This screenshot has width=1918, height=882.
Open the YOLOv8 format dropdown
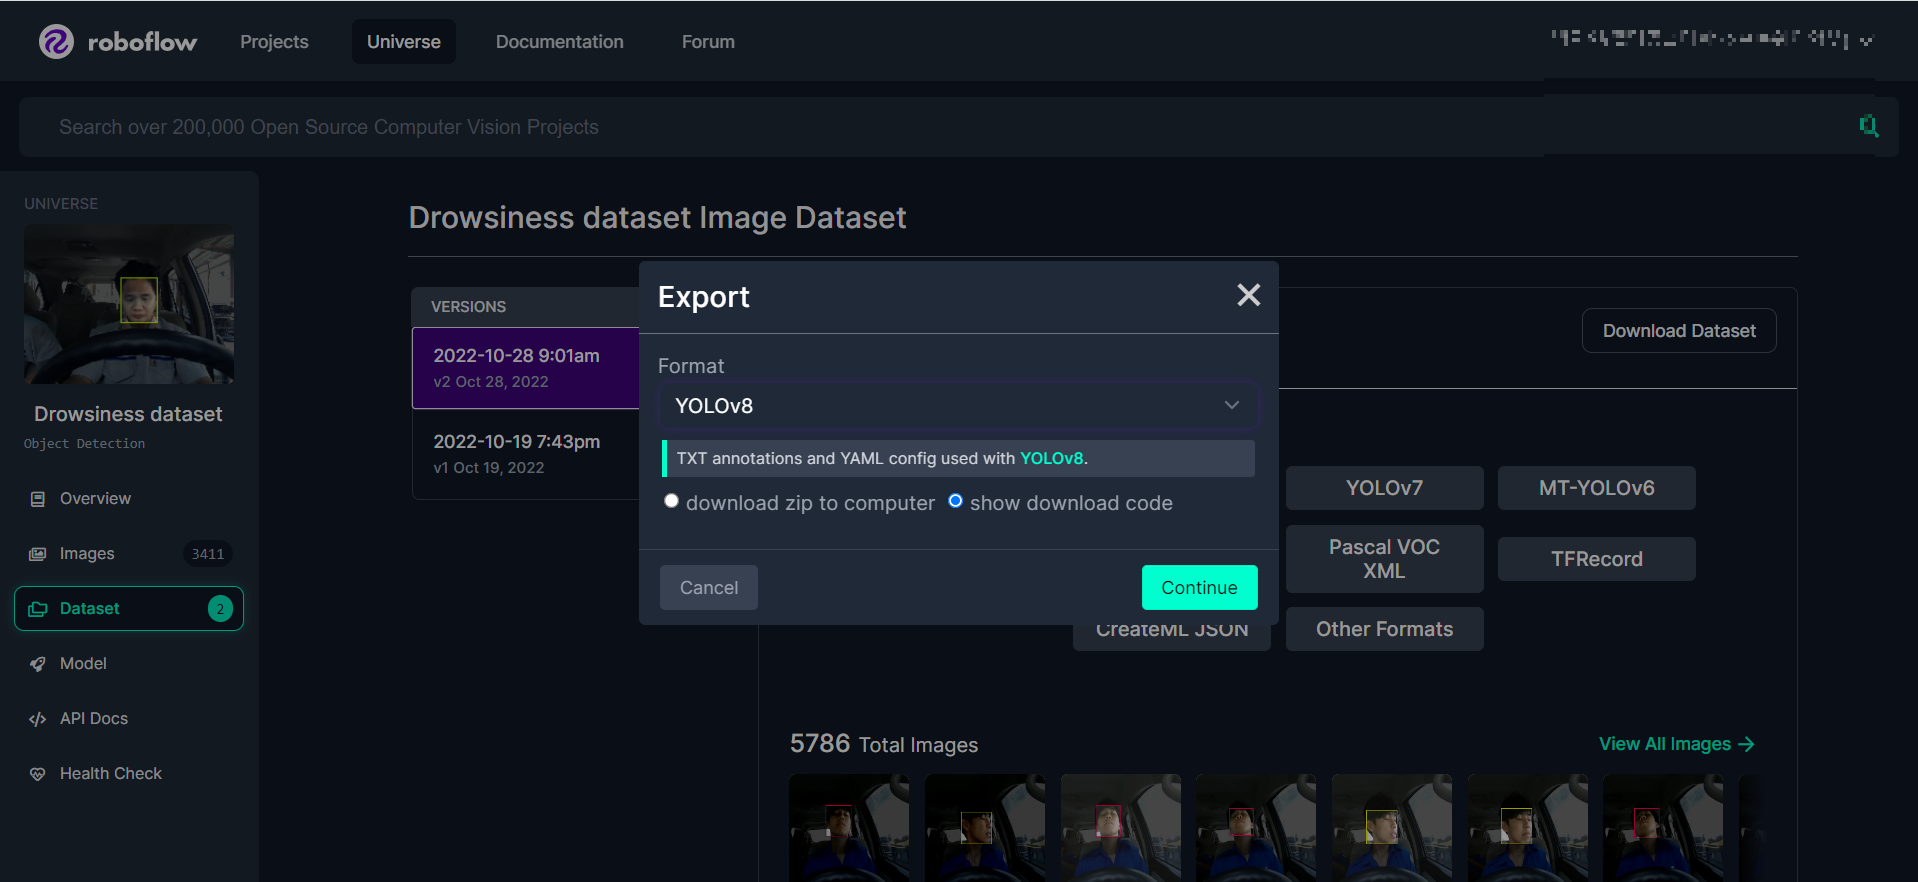(957, 405)
